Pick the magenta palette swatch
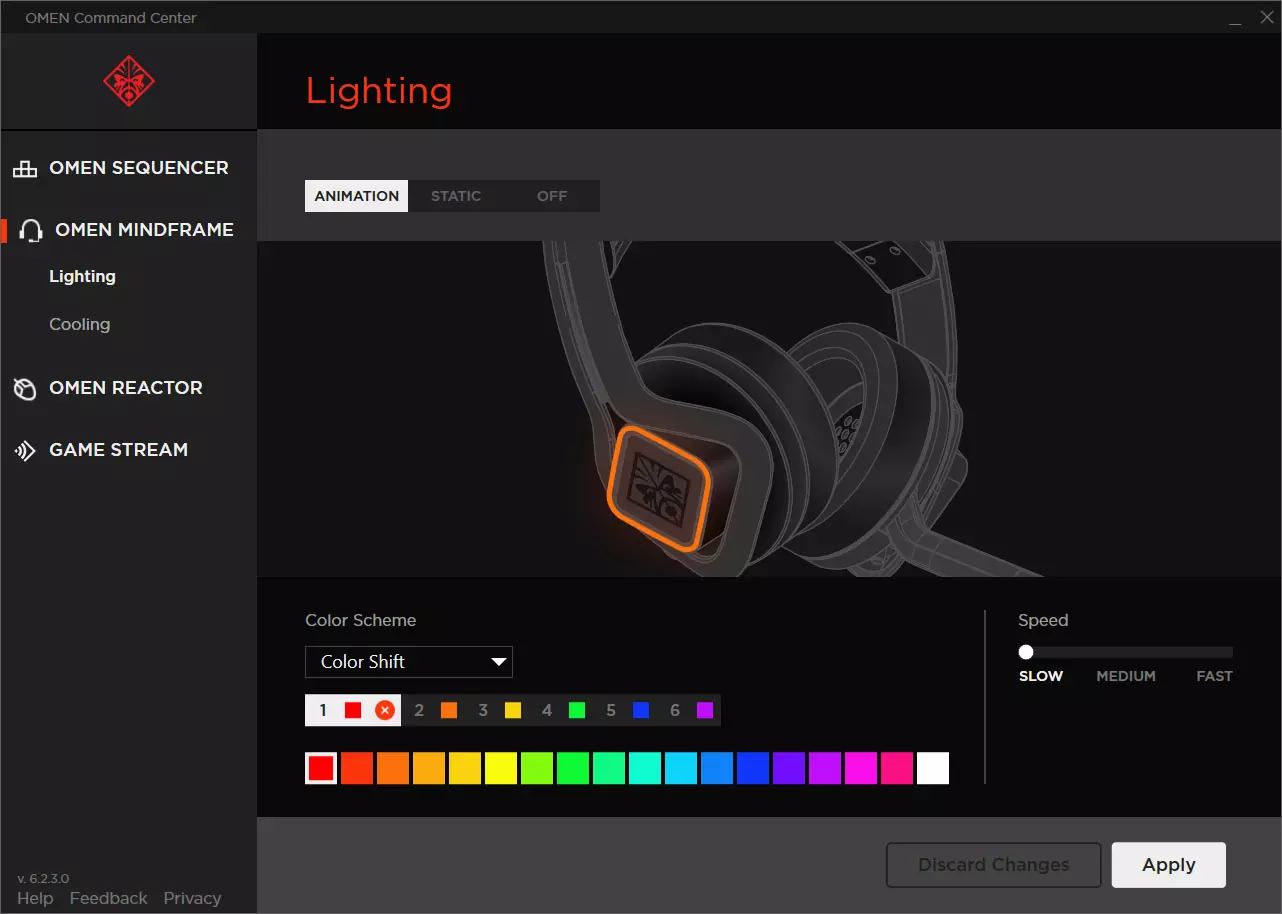The width and height of the screenshot is (1282, 914). [861, 768]
